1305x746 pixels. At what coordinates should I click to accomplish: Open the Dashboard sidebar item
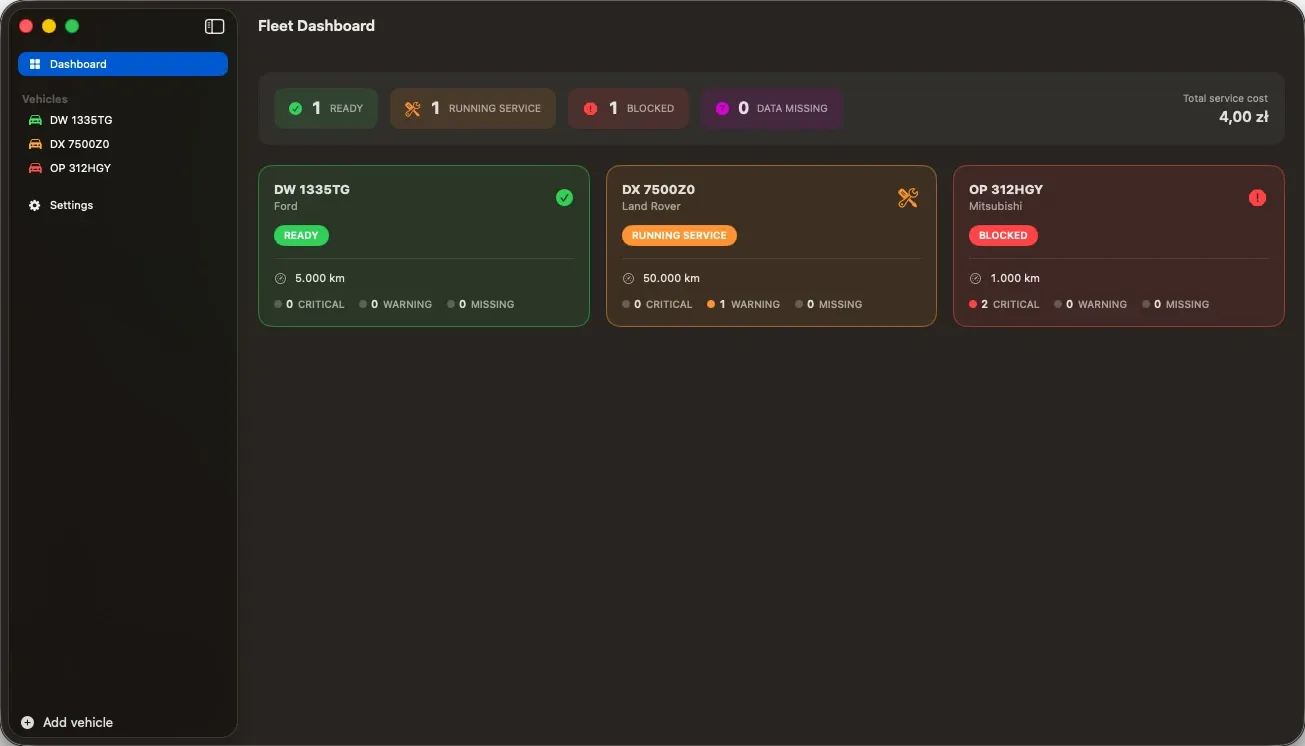point(123,64)
